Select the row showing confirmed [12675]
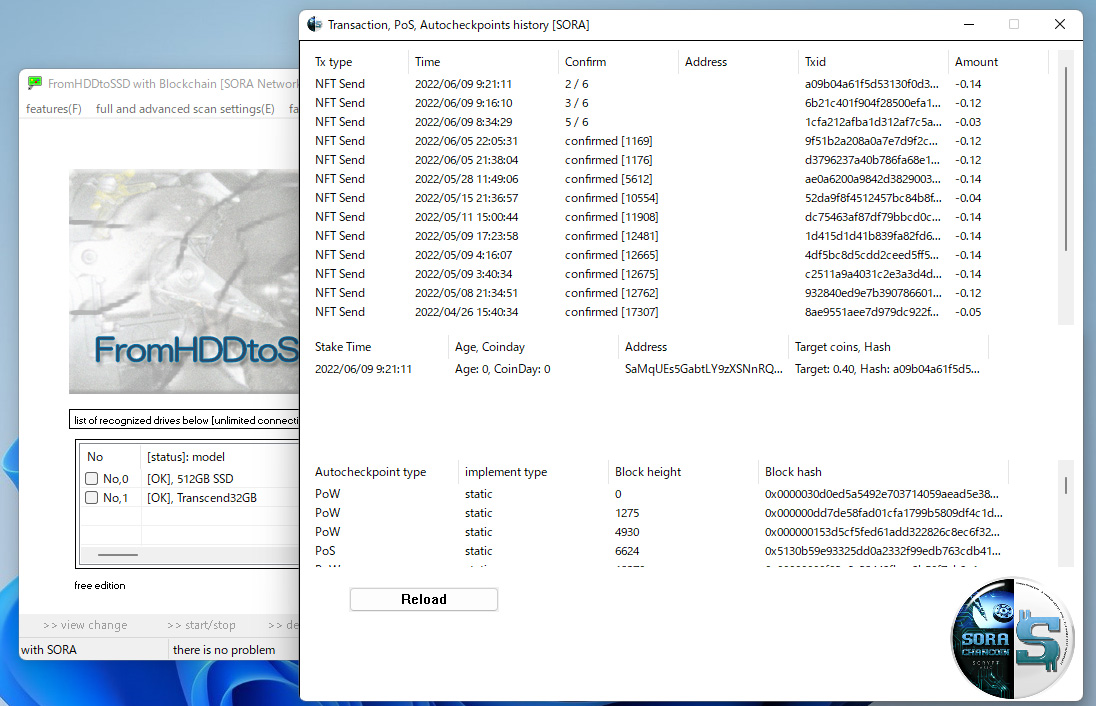Viewport: 1096px width, 706px height. (679, 274)
